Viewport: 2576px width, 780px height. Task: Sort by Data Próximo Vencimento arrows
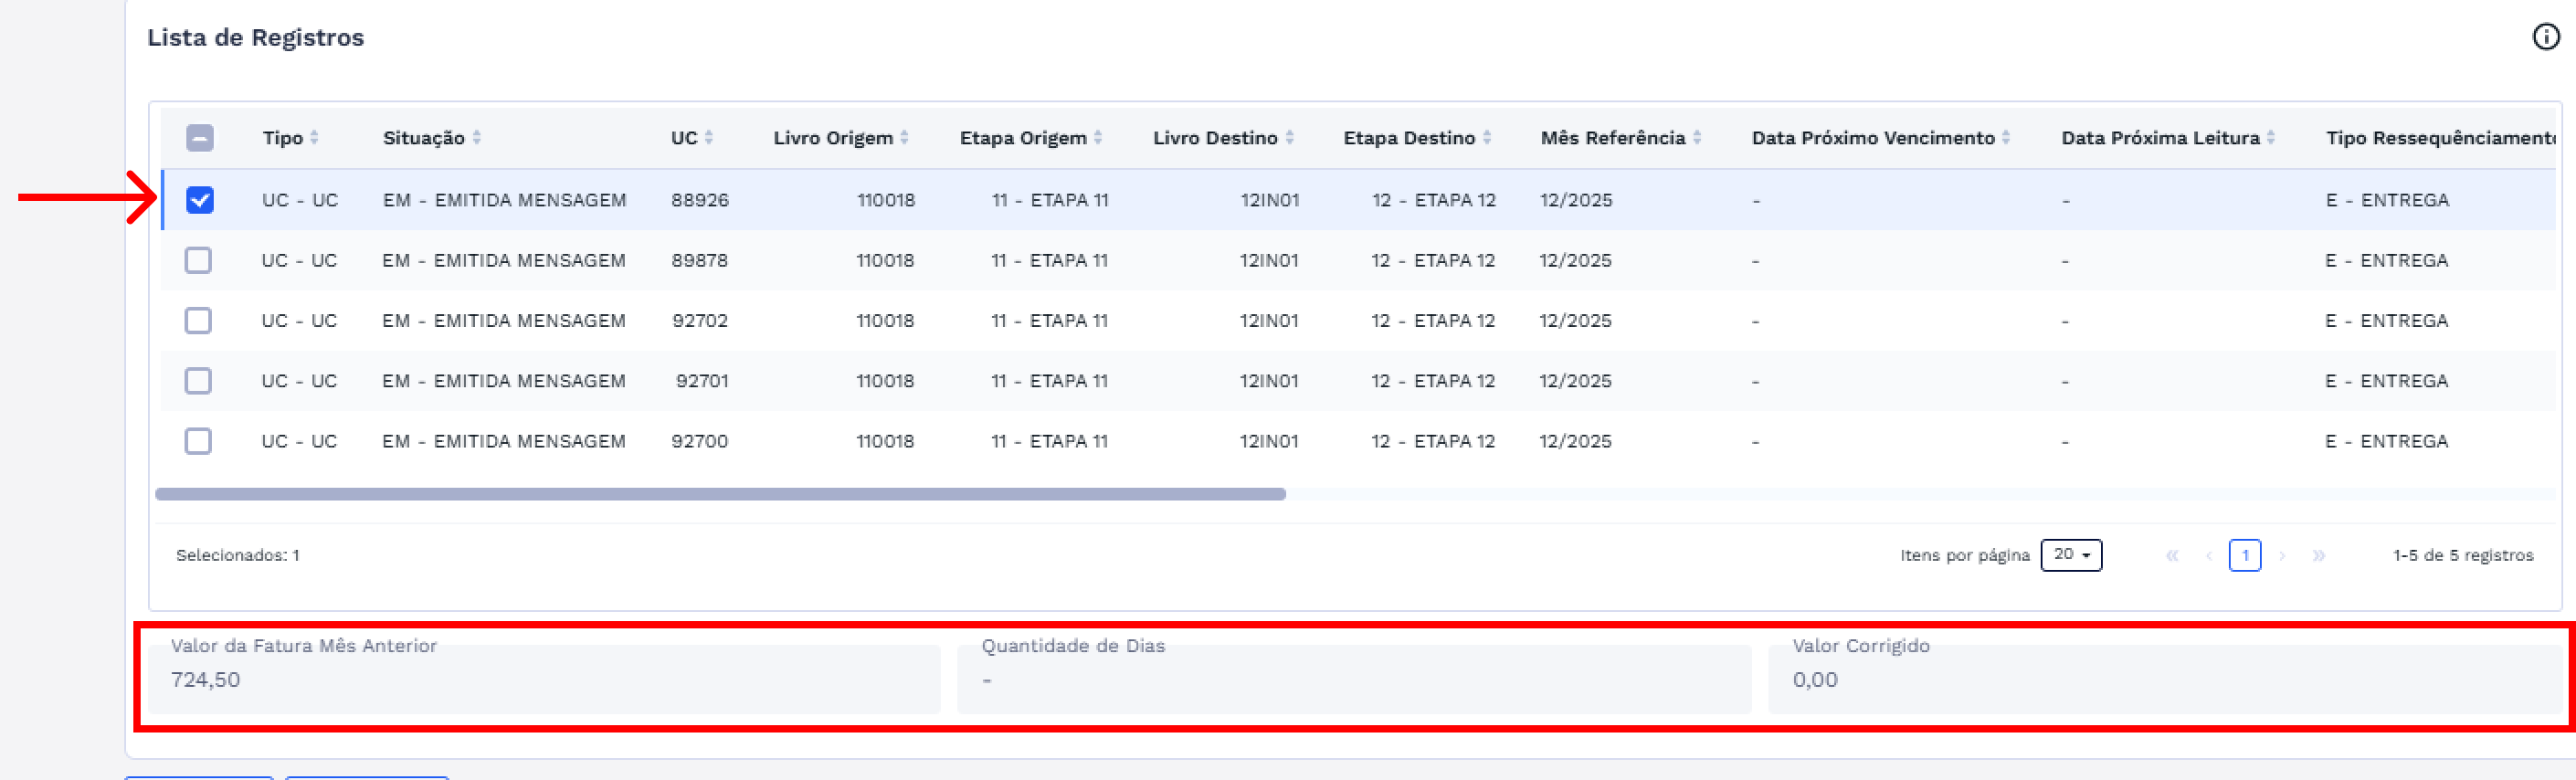[2006, 138]
